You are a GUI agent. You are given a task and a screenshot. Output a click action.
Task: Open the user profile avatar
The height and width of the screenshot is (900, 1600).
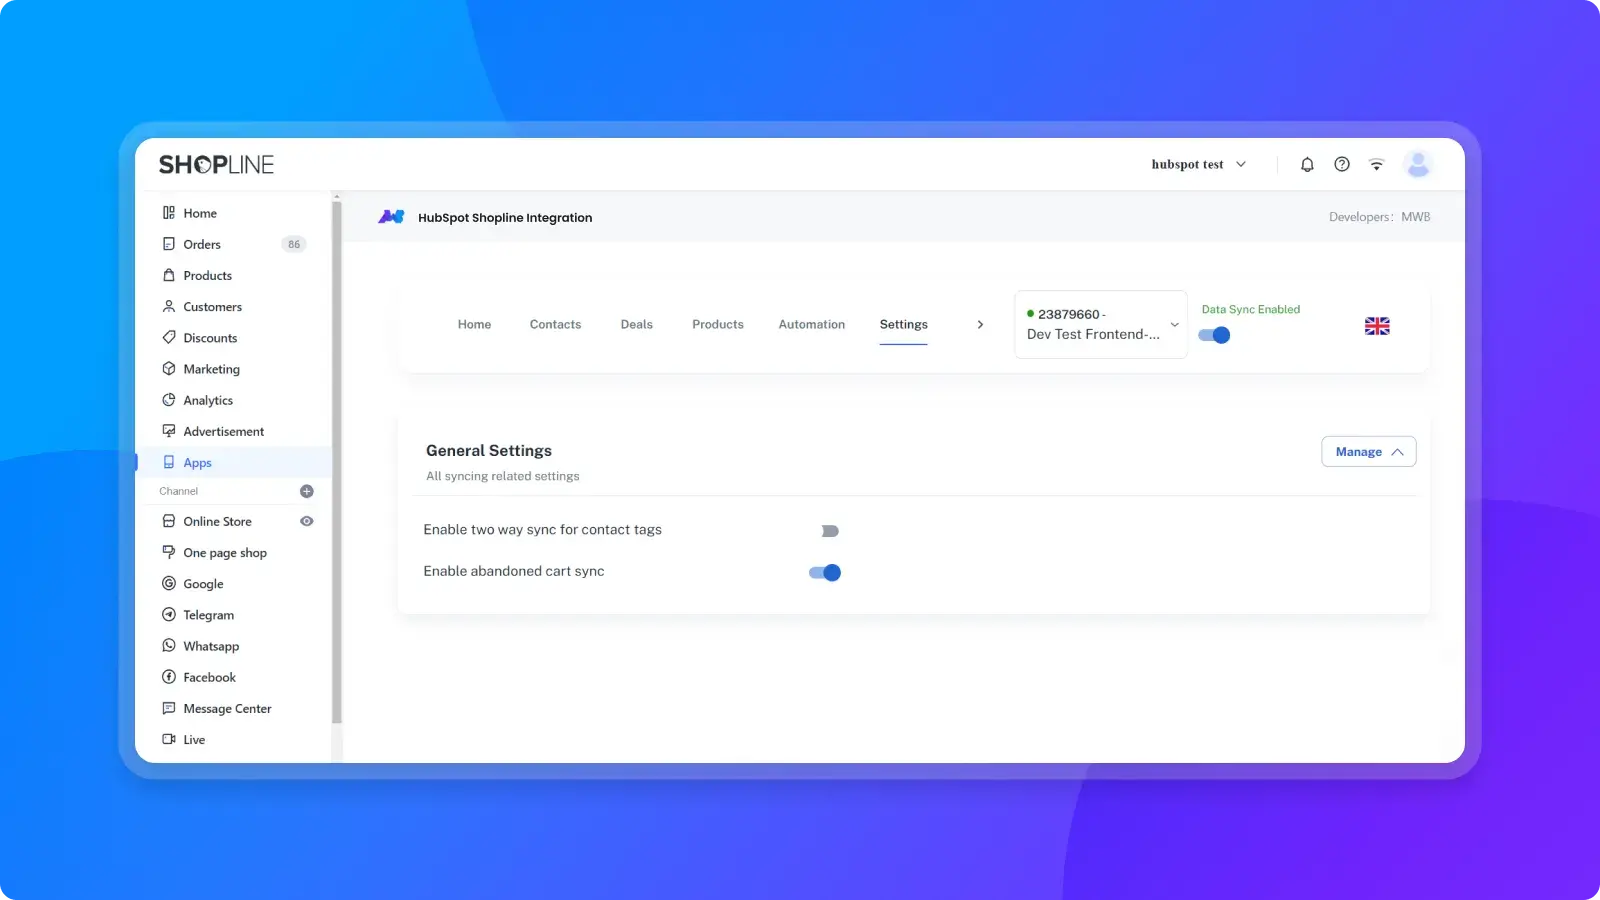pos(1417,165)
